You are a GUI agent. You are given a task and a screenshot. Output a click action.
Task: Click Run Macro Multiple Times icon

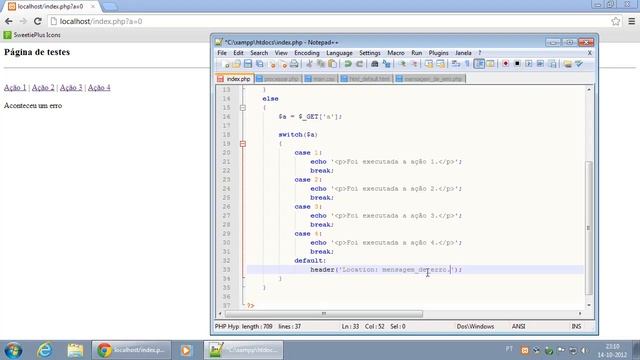tap(540, 64)
